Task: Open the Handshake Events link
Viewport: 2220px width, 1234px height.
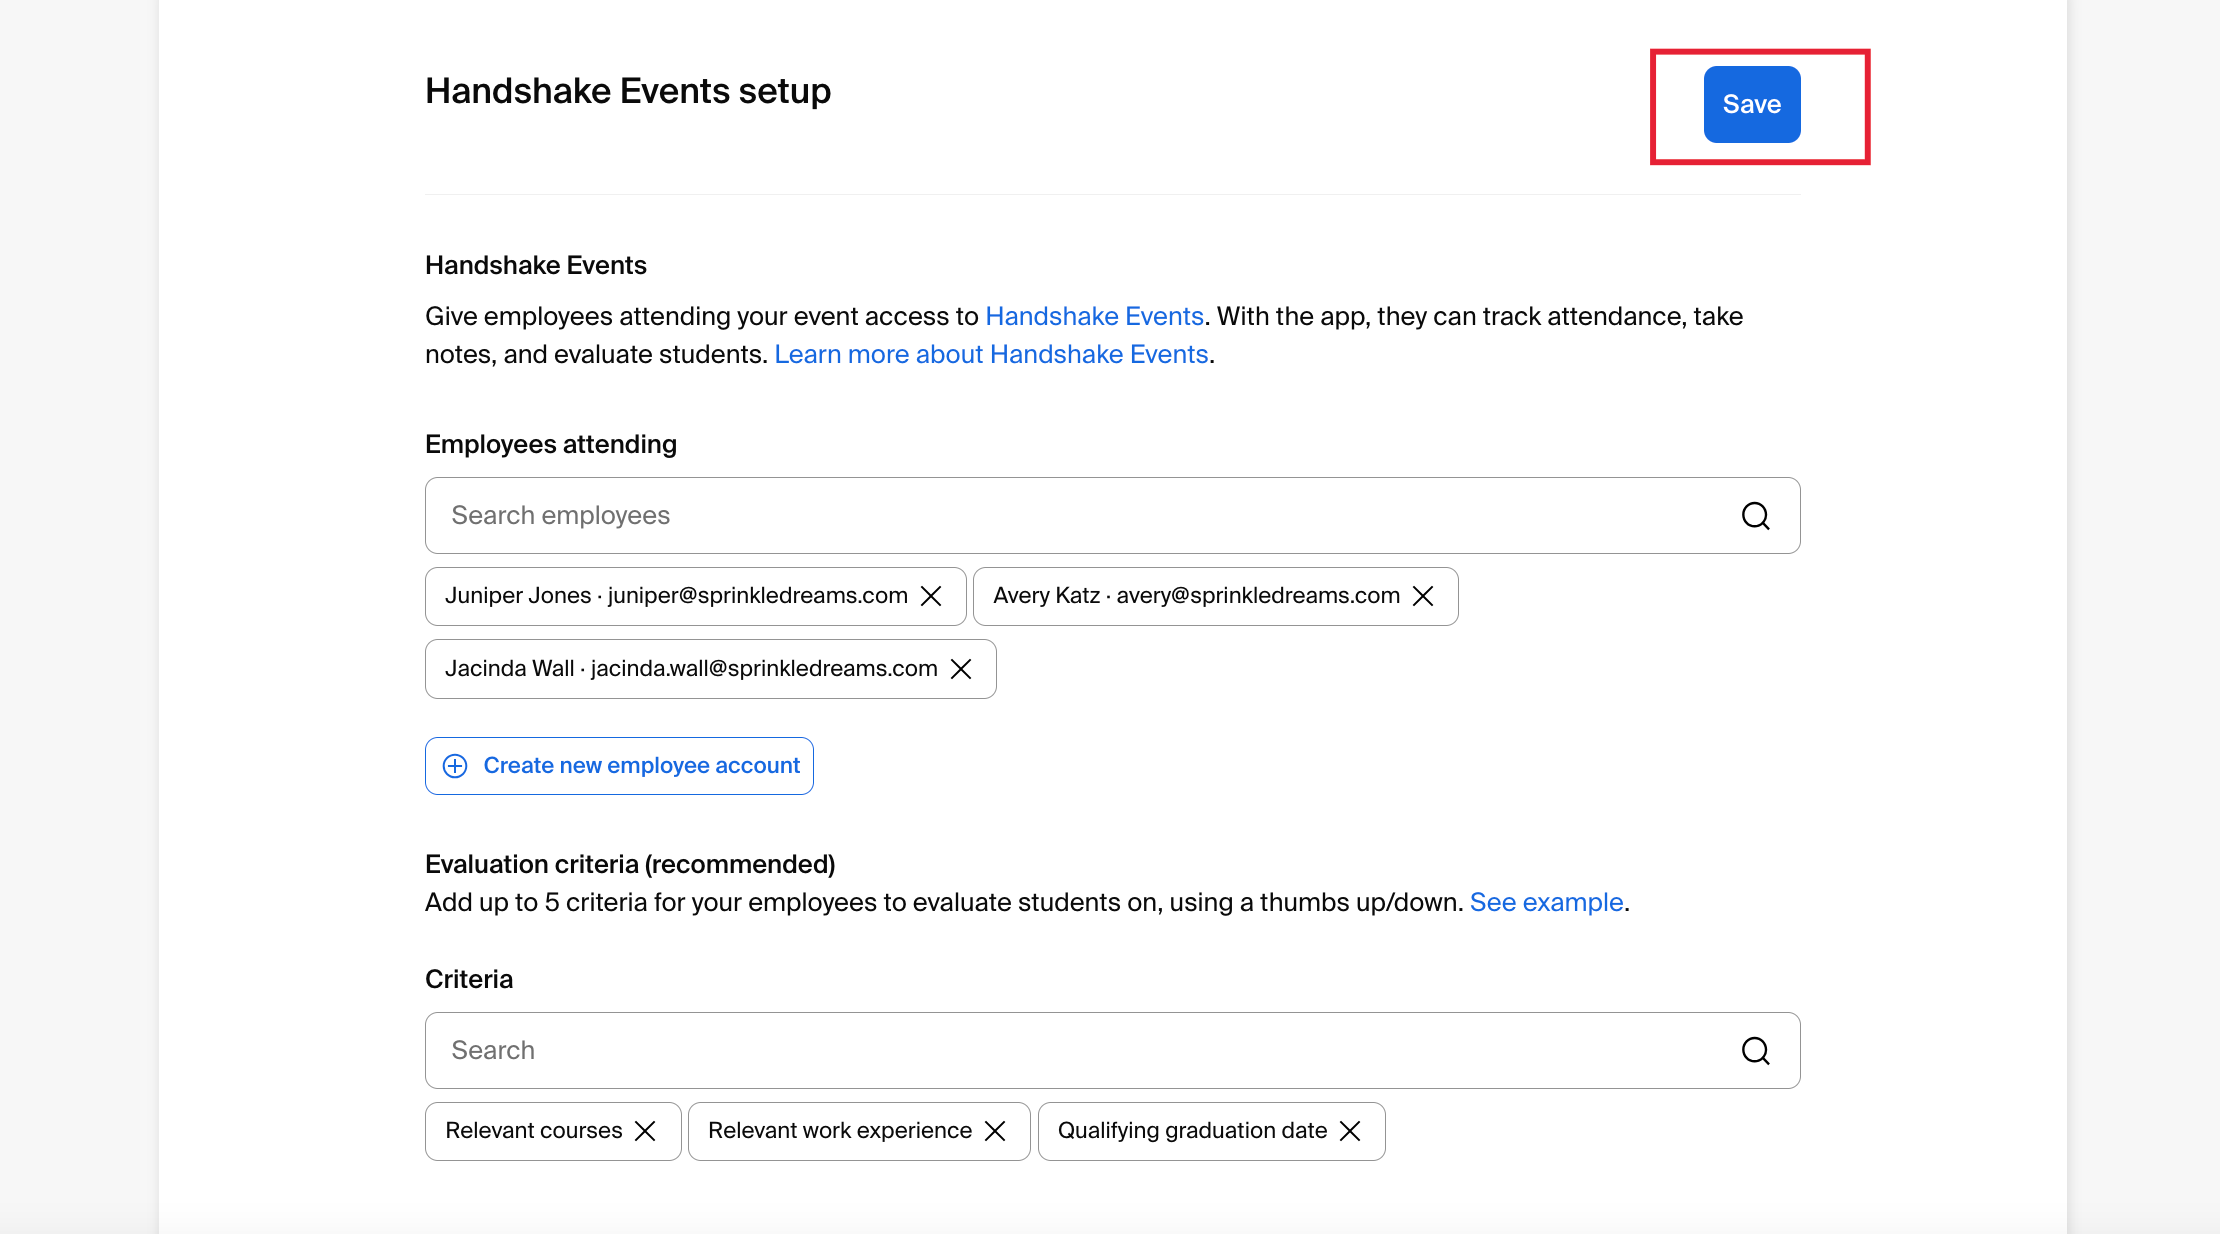Action: 1094,316
